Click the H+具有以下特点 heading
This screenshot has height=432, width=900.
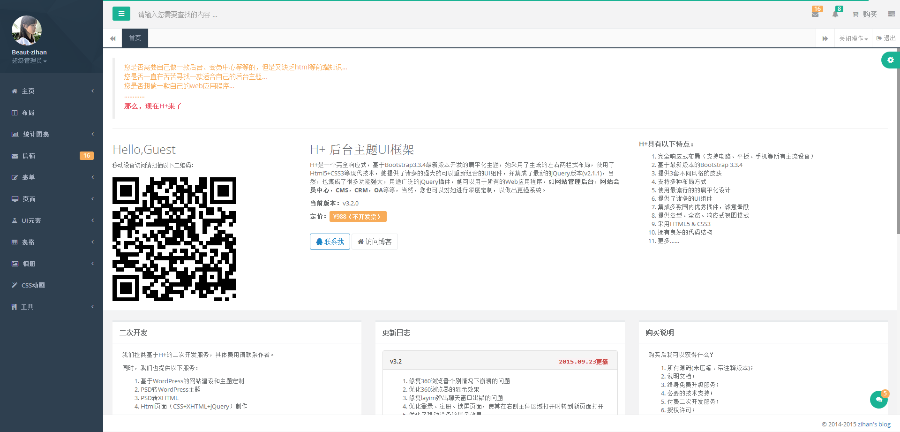[x=666, y=143]
